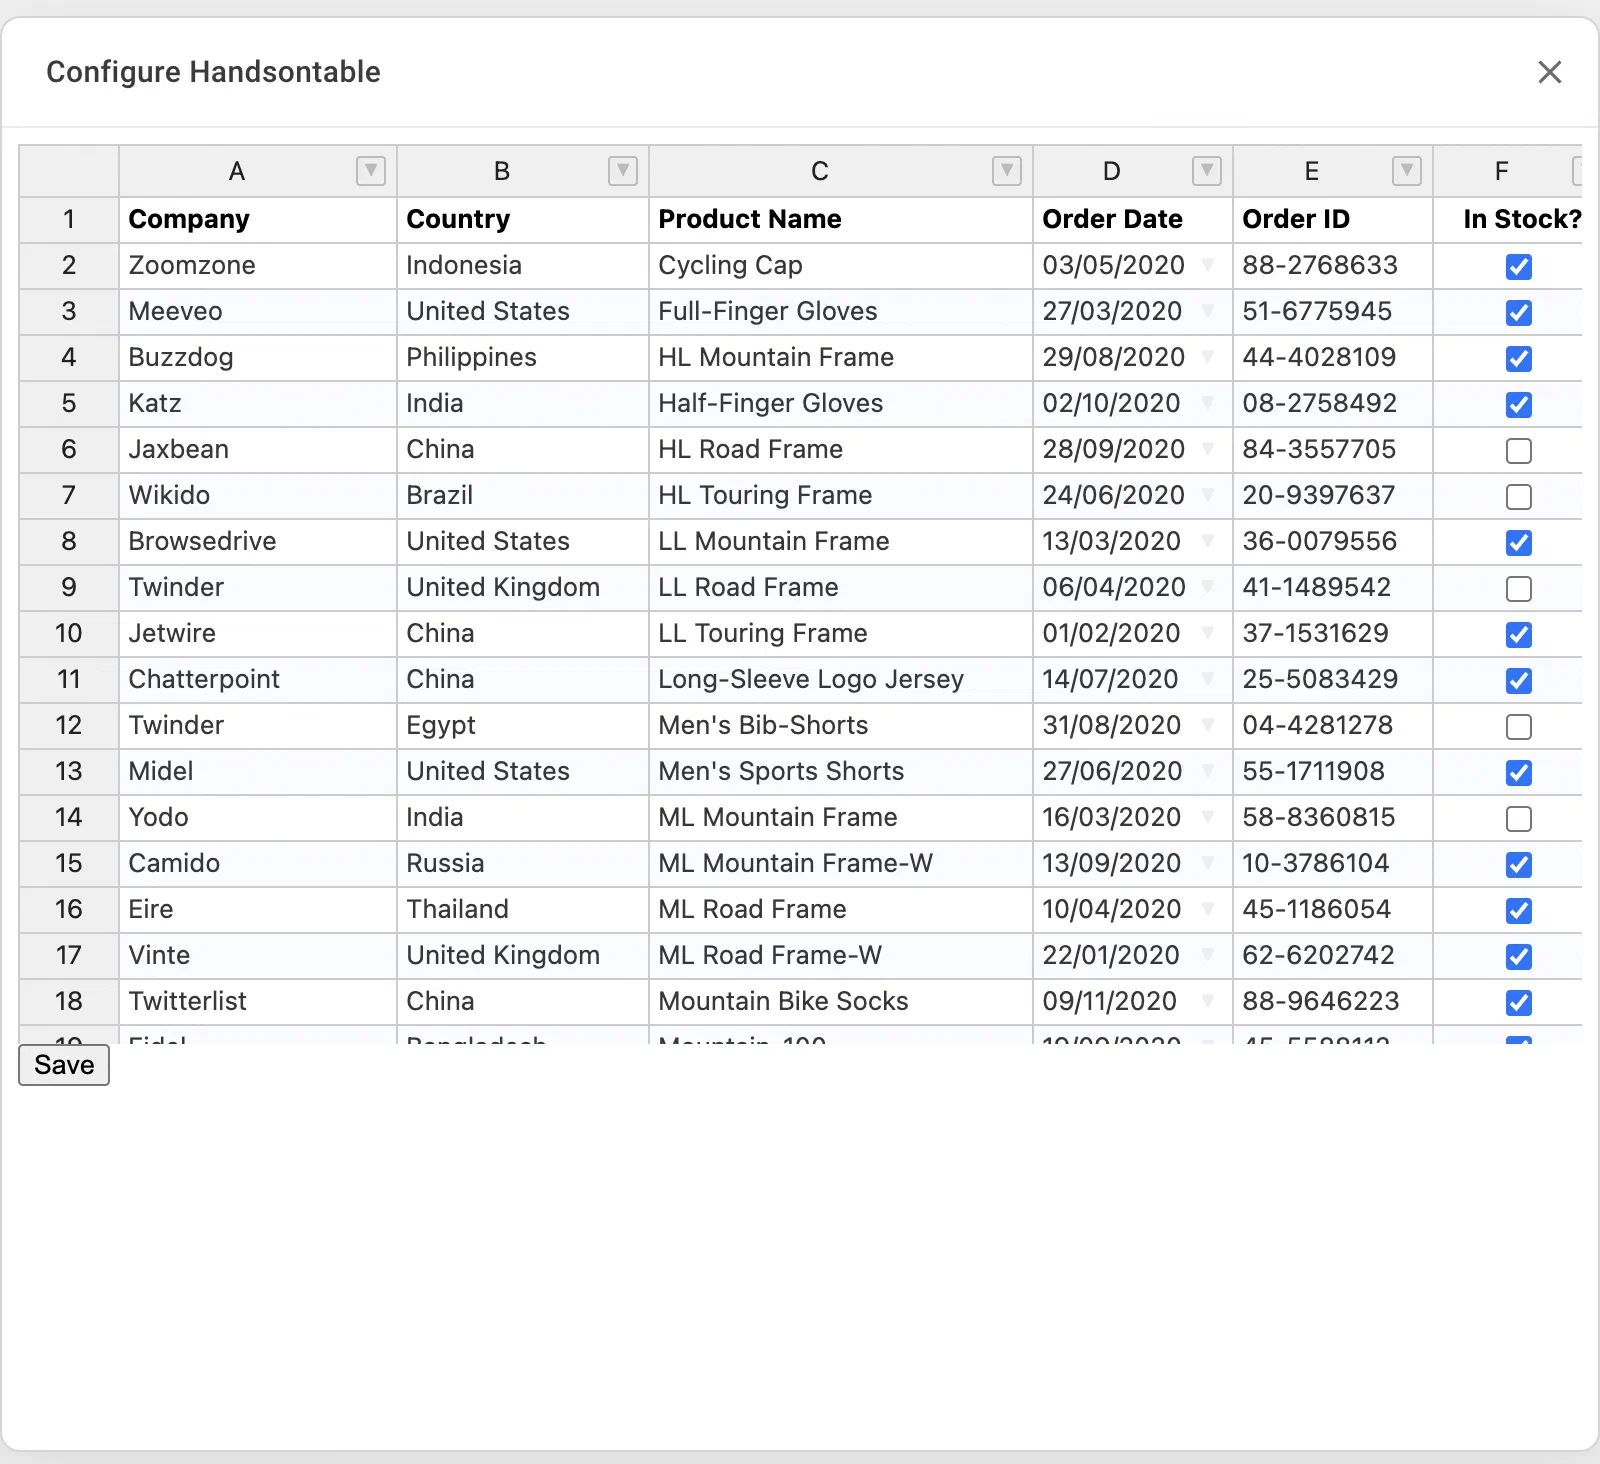
Task: Uncheck In Stock for Browsedrive row
Action: point(1519,543)
